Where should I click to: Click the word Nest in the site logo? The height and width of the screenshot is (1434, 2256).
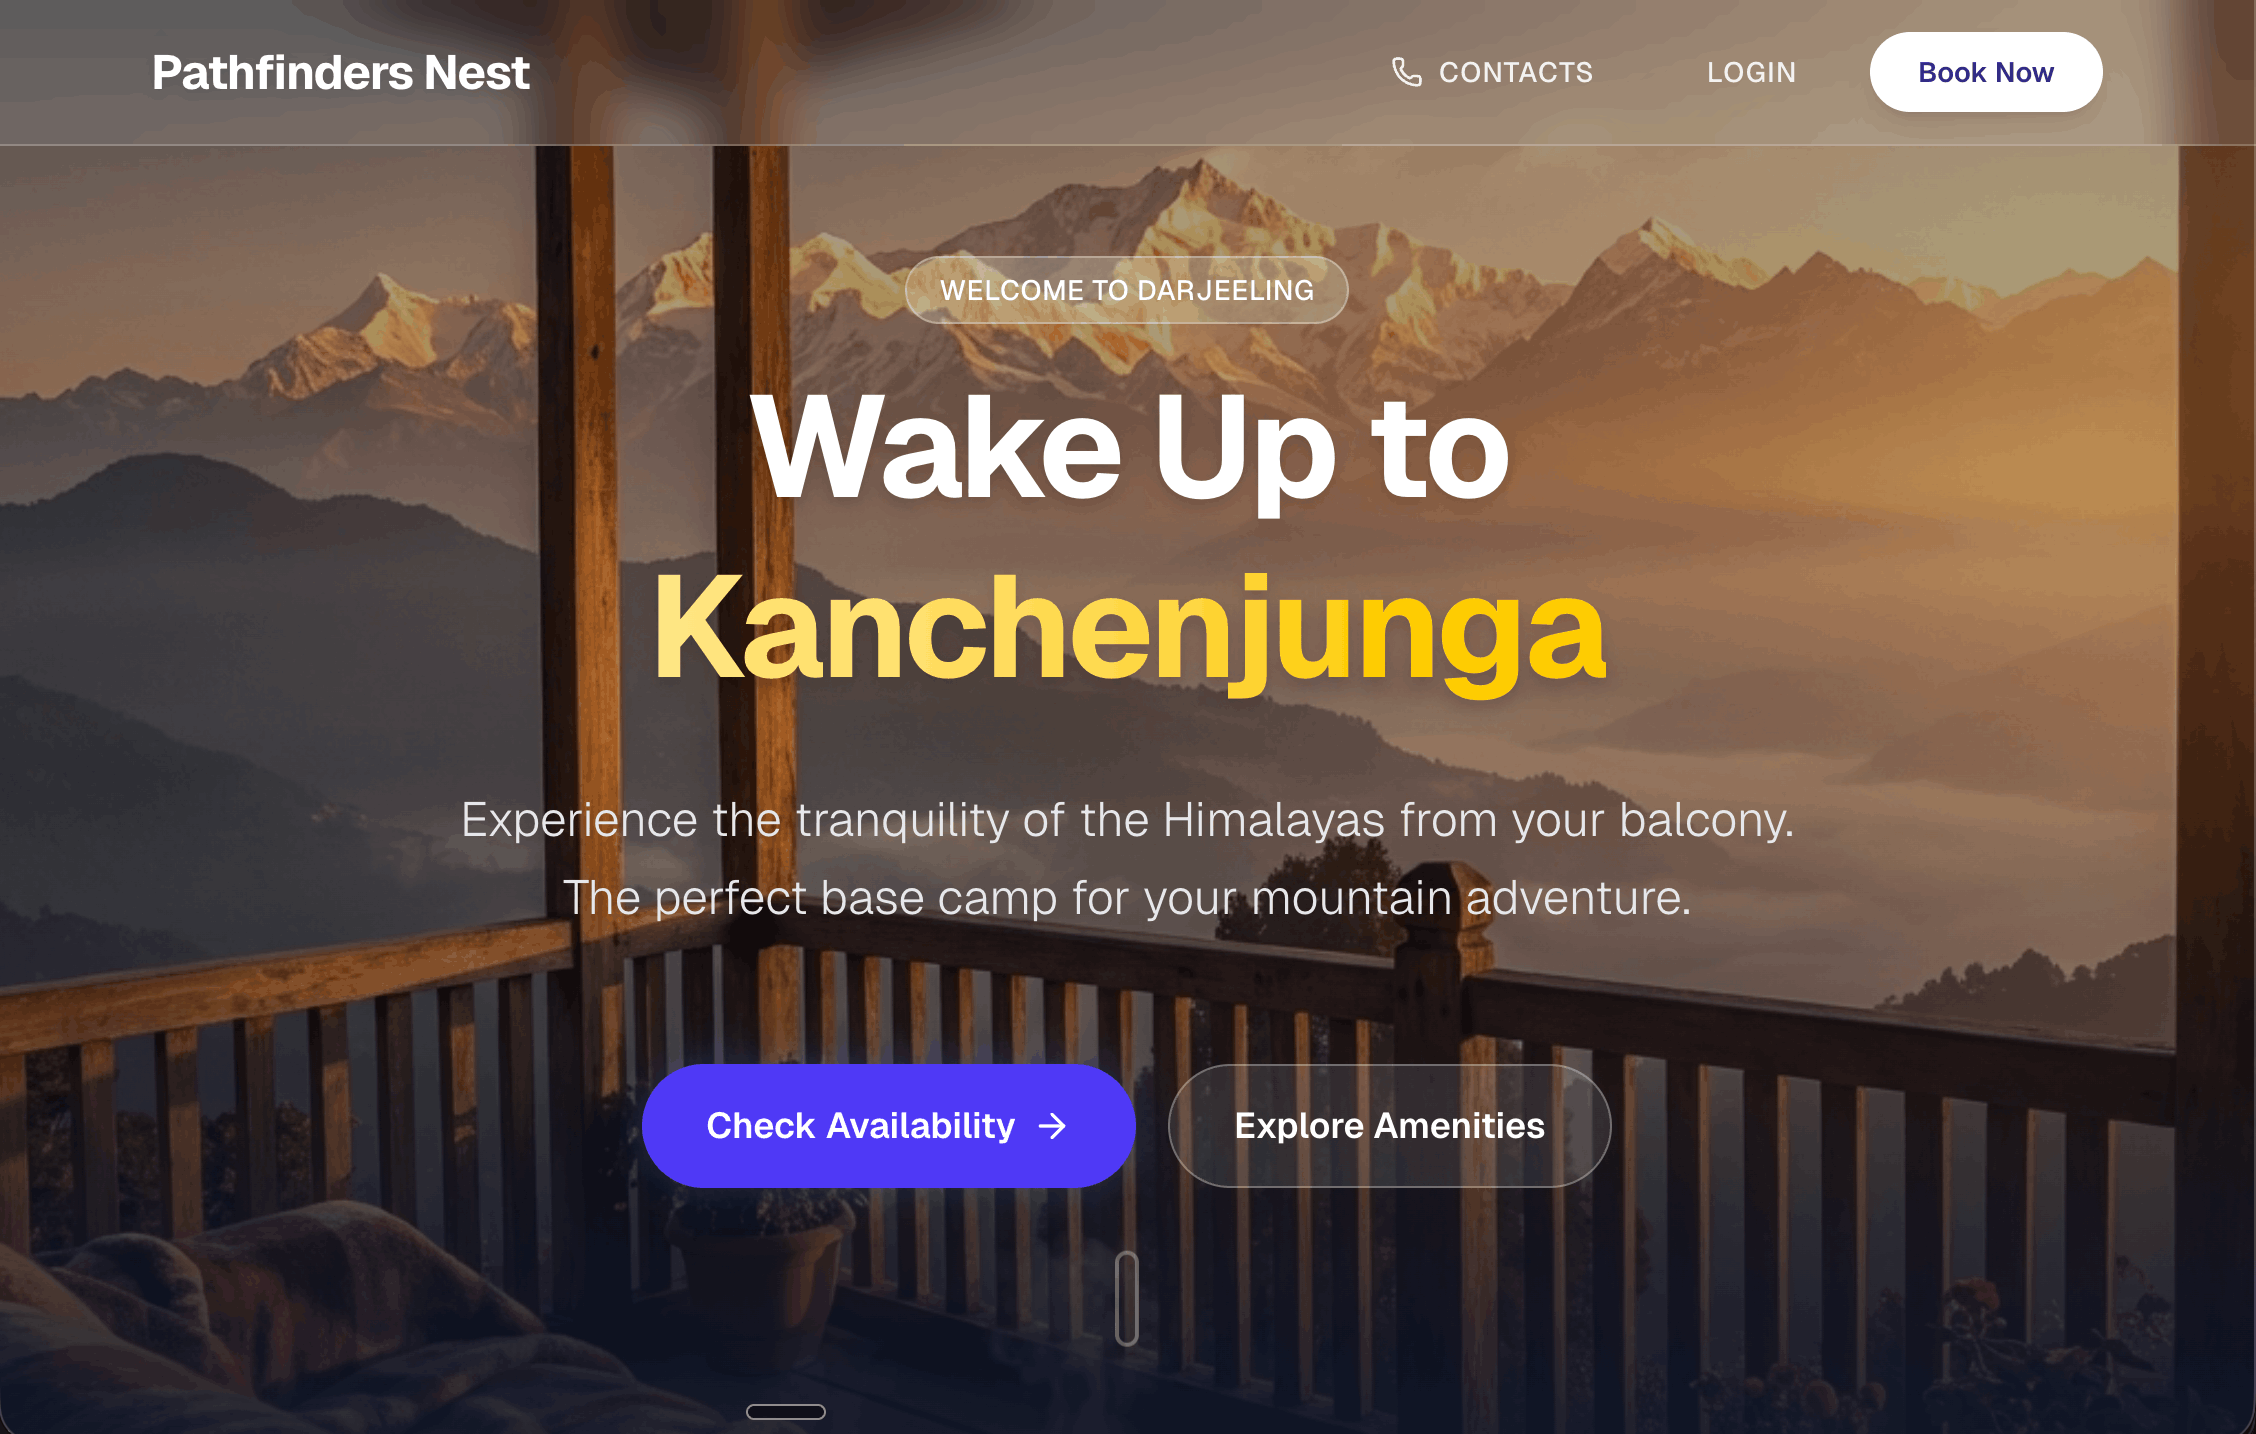point(477,72)
